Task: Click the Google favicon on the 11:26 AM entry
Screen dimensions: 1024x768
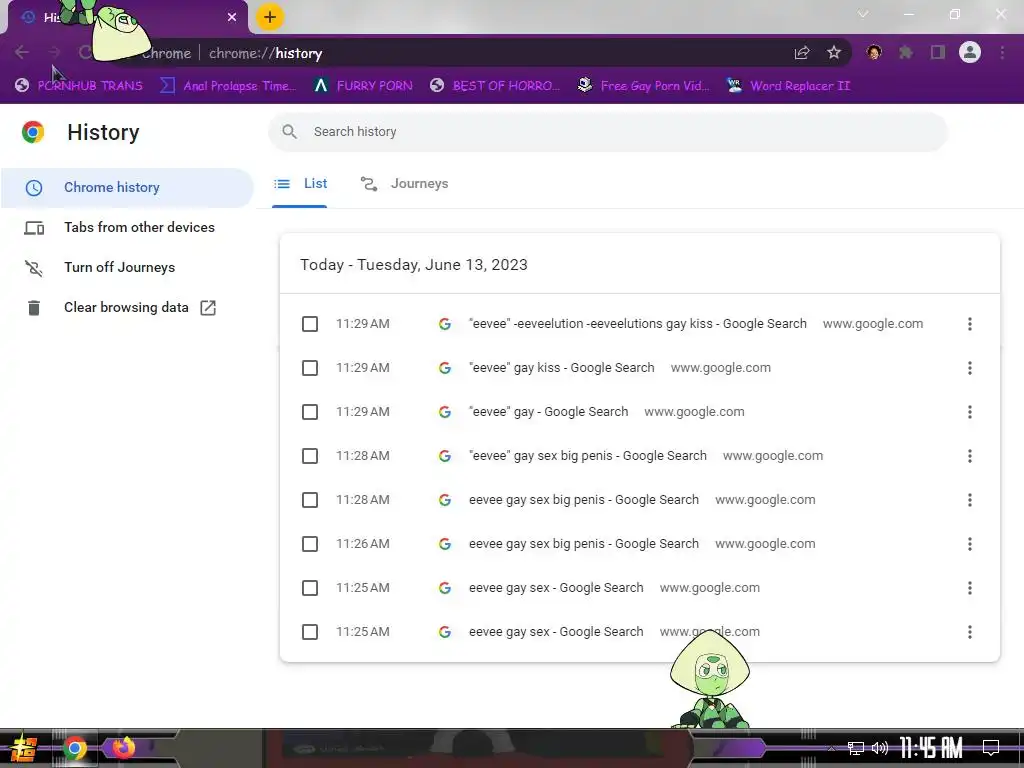Action: coord(445,544)
